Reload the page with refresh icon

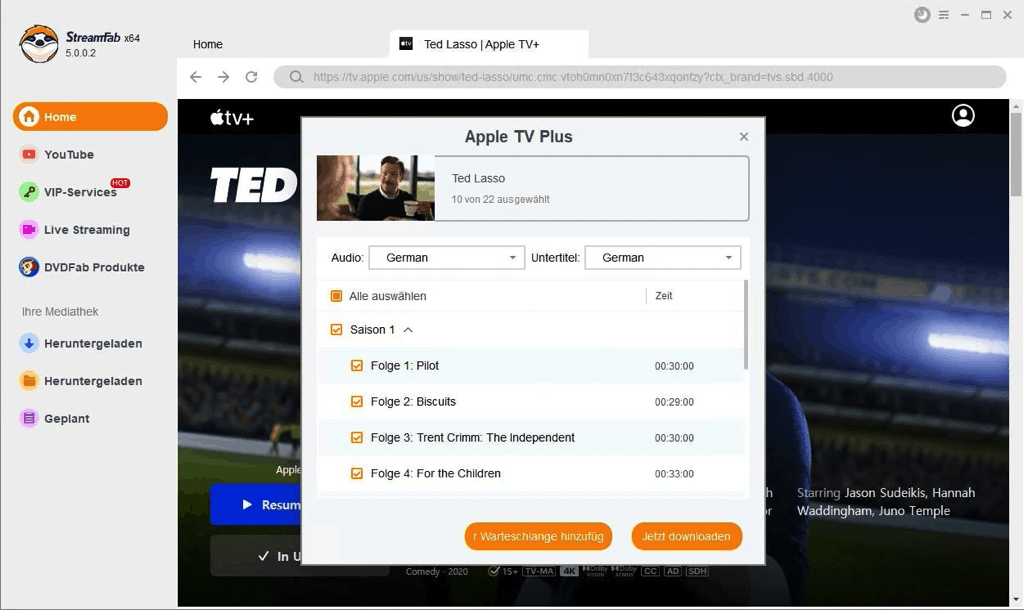[251, 77]
